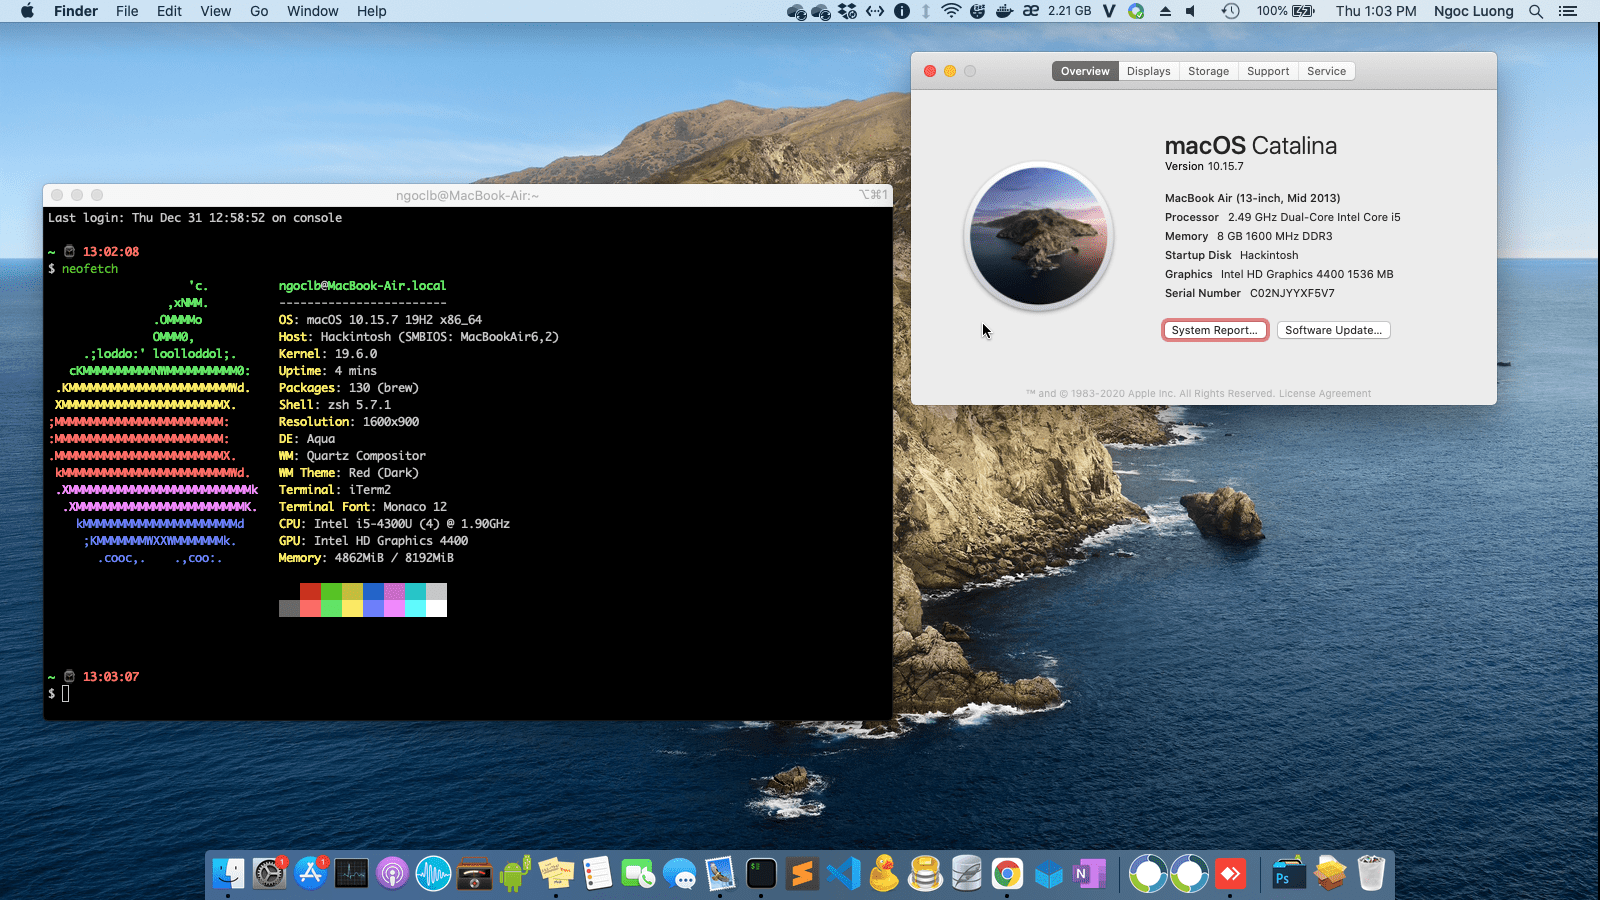Open iTerm terminal icon in Dock
The image size is (1600, 900).
(x=761, y=874)
